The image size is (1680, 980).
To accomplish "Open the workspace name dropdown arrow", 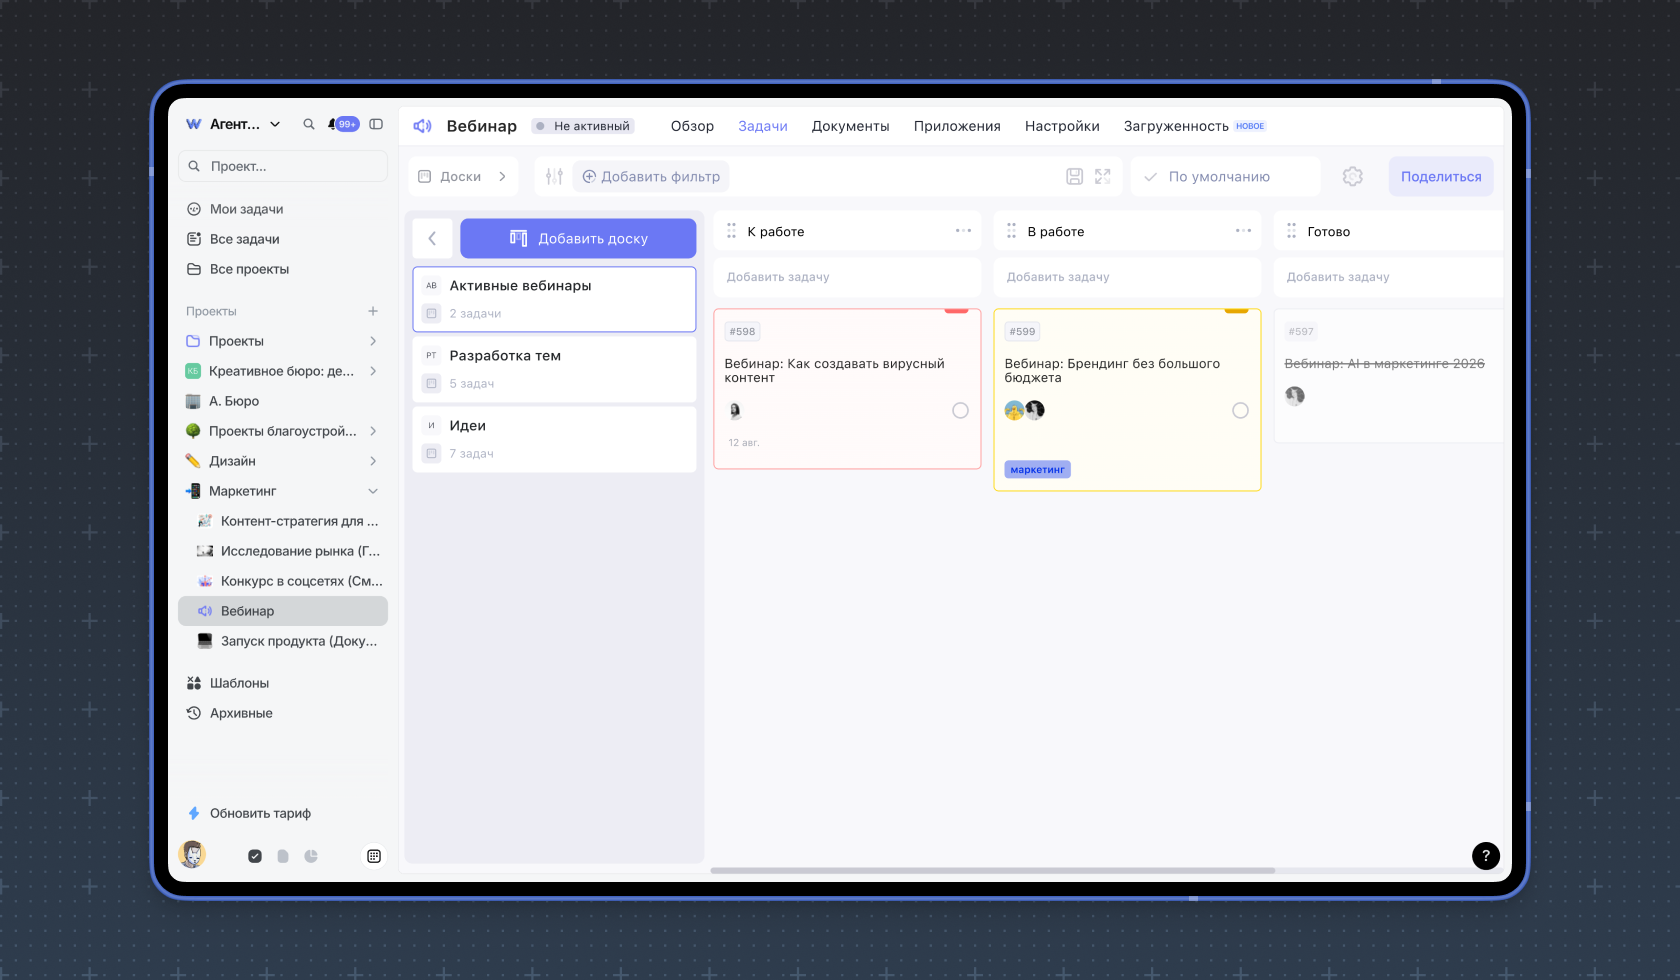I will (275, 124).
